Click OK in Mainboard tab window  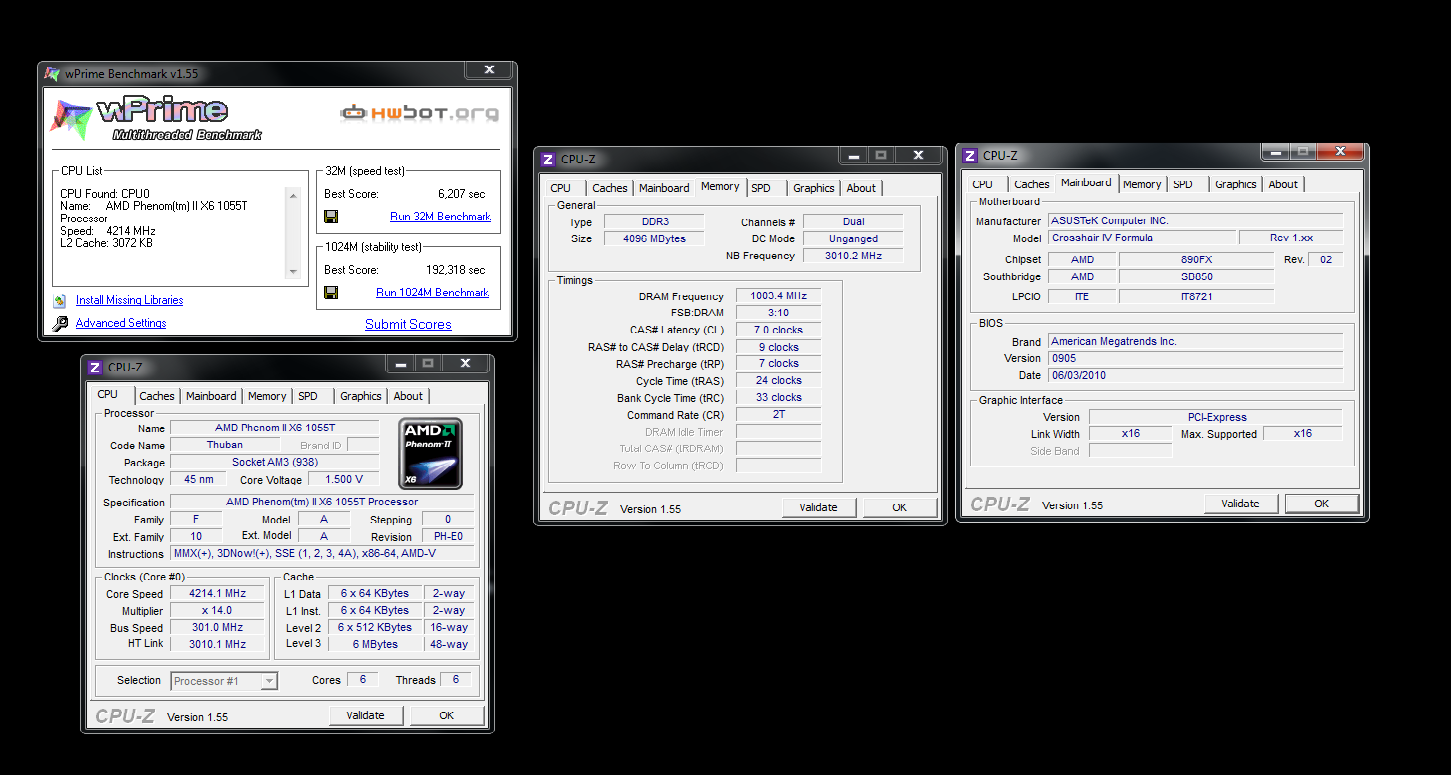[1321, 503]
